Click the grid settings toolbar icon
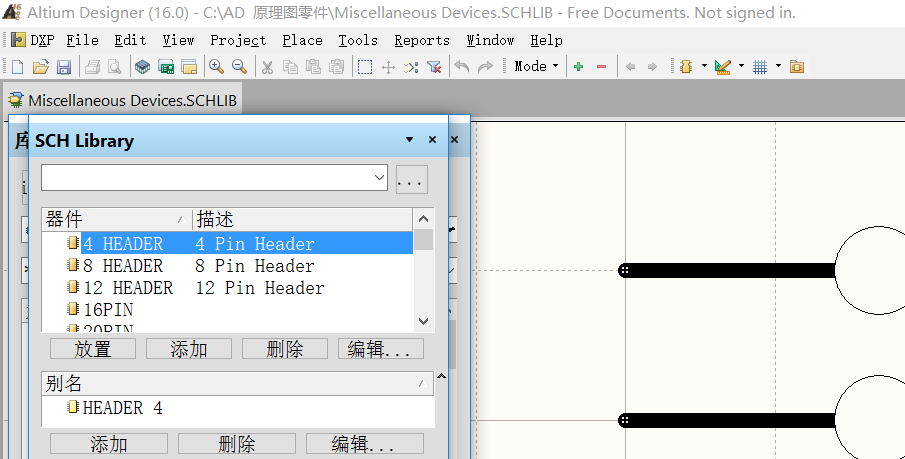Image resolution: width=905 pixels, height=459 pixels. pyautogui.click(x=760, y=67)
